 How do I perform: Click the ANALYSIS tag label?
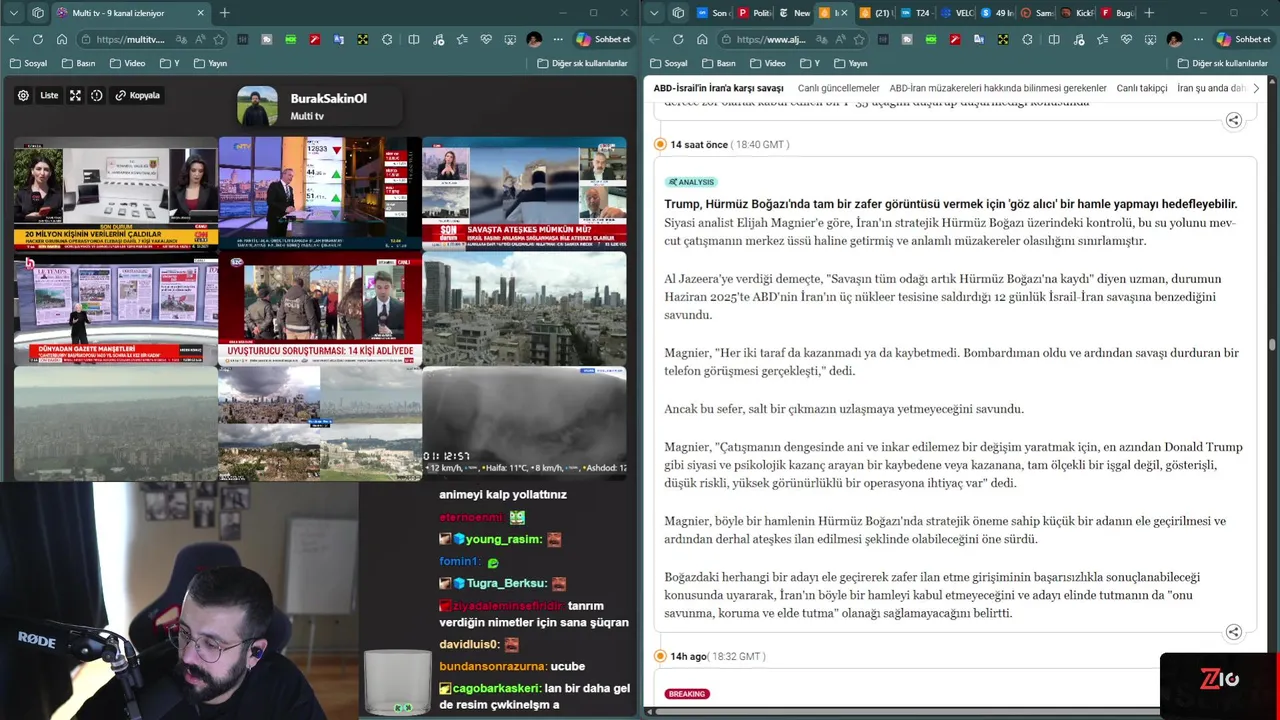point(691,182)
